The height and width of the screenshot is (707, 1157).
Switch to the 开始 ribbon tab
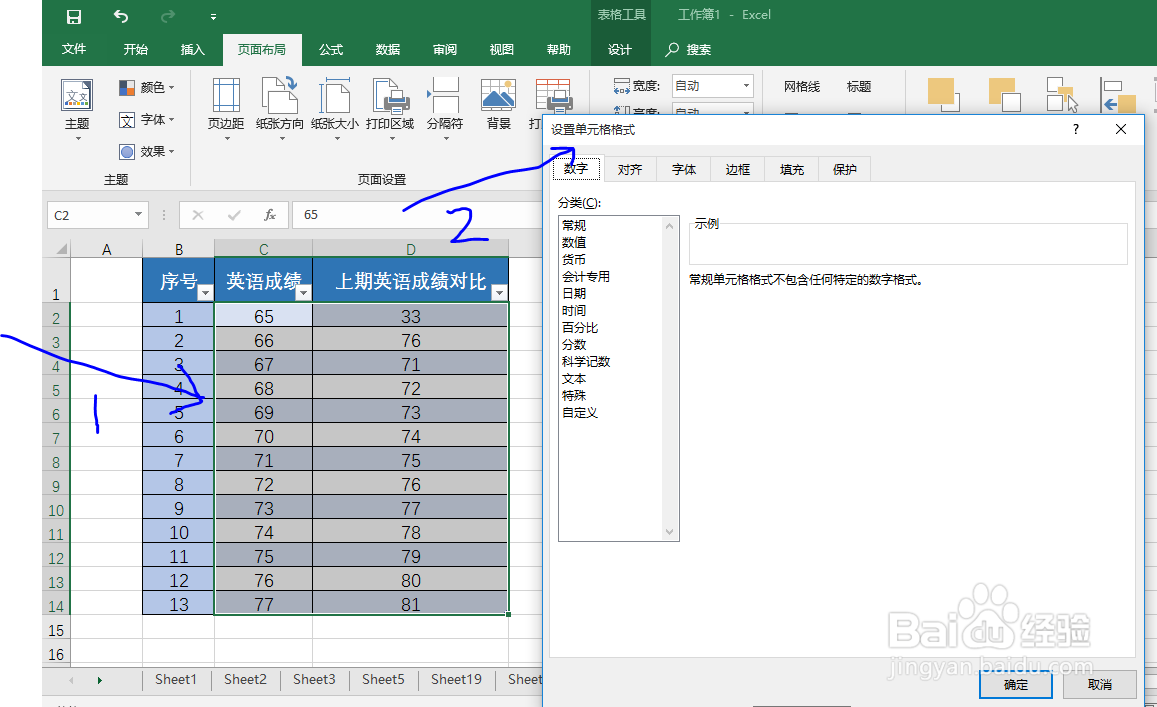[134, 49]
